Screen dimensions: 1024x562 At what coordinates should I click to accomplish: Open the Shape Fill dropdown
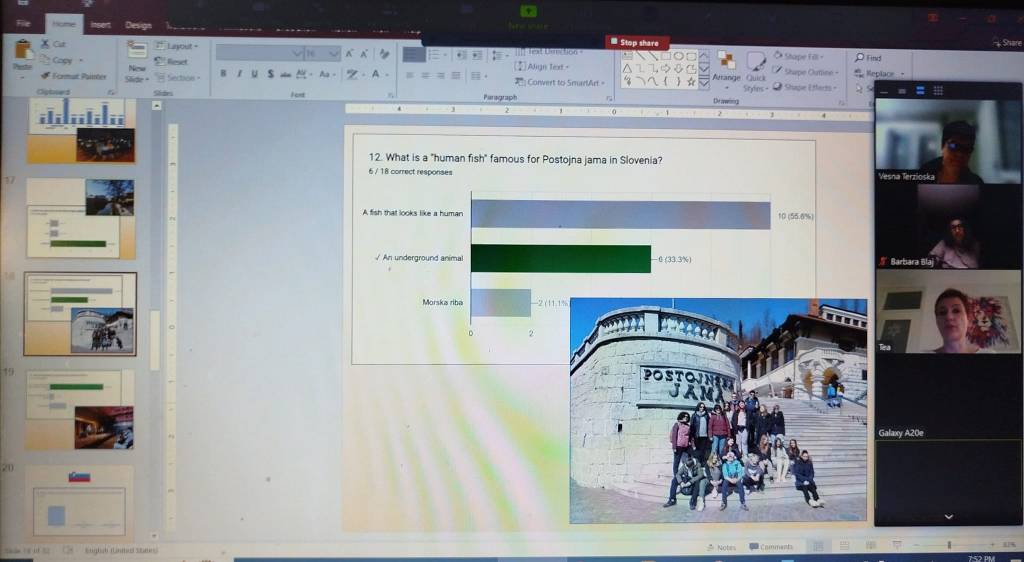800,57
